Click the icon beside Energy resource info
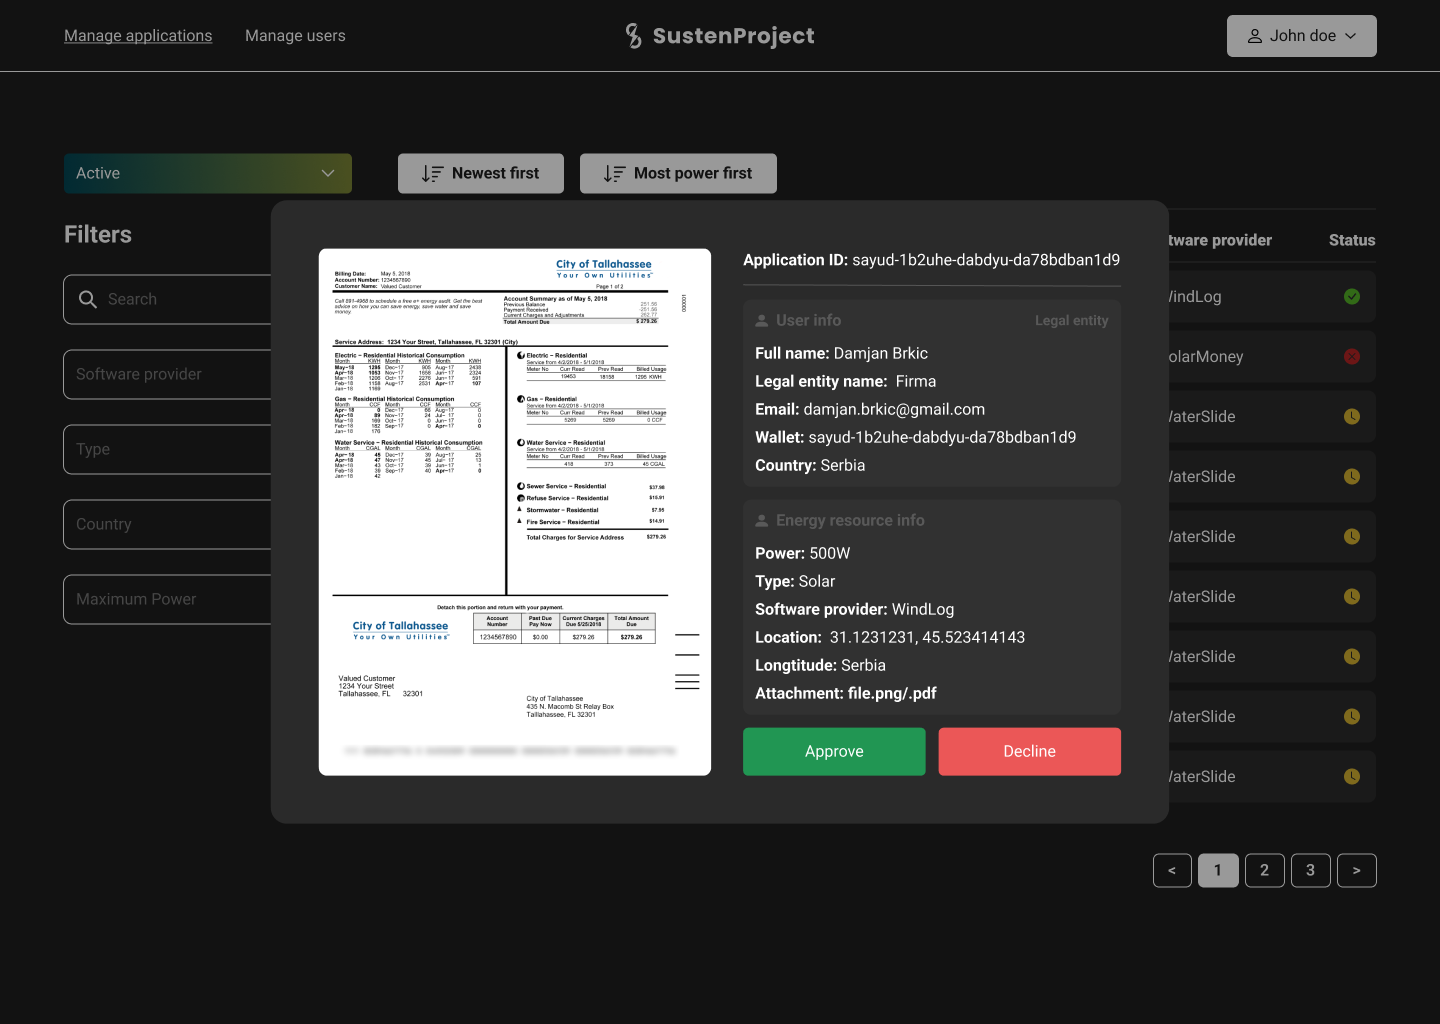This screenshot has width=1440, height=1024. tap(762, 521)
